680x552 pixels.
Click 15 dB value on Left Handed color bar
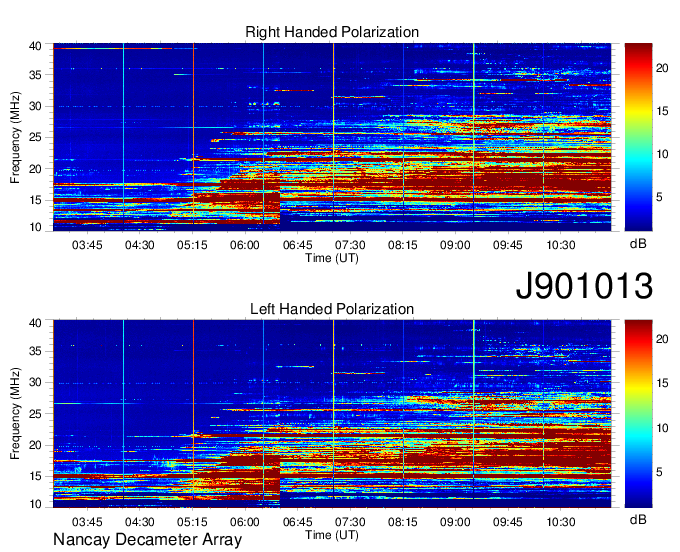(662, 383)
